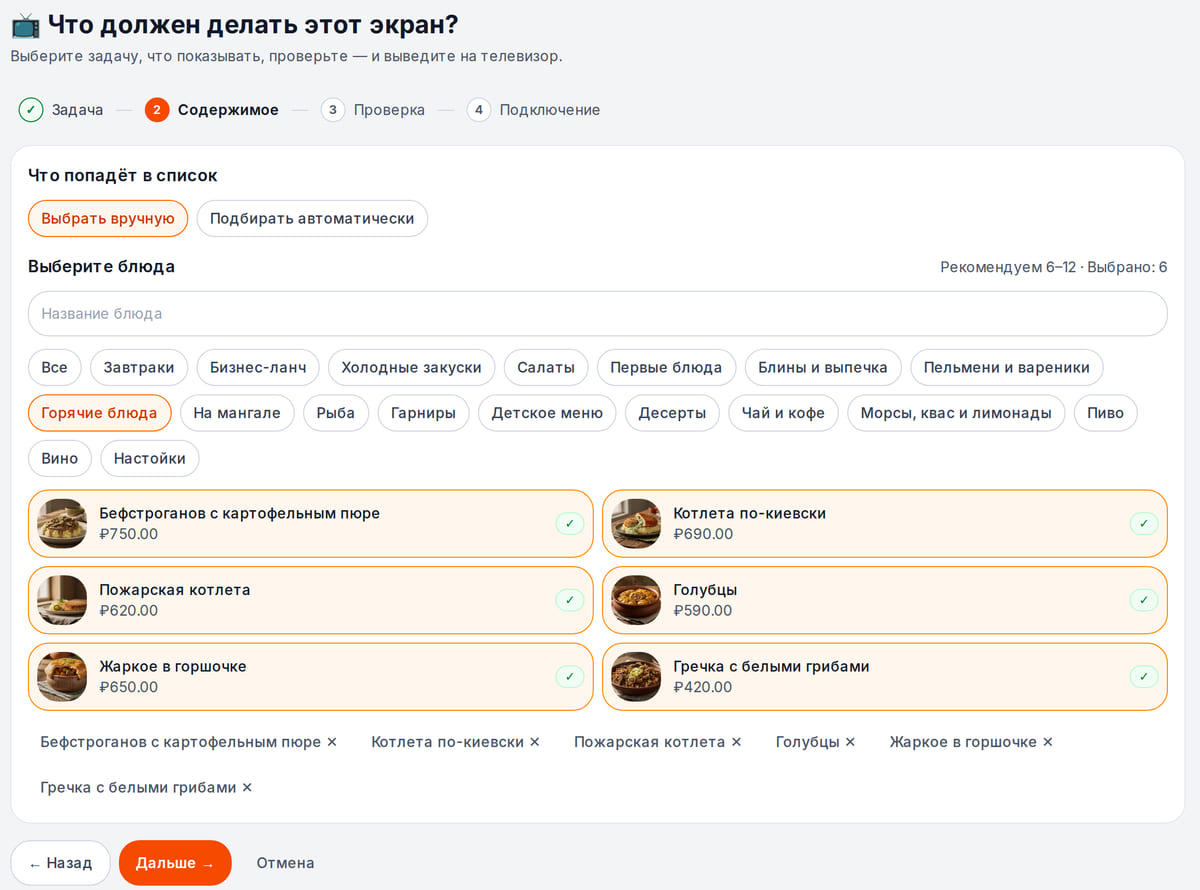Open step 2 Содержимое
Viewport: 1200px width, 890px height.
[212, 110]
